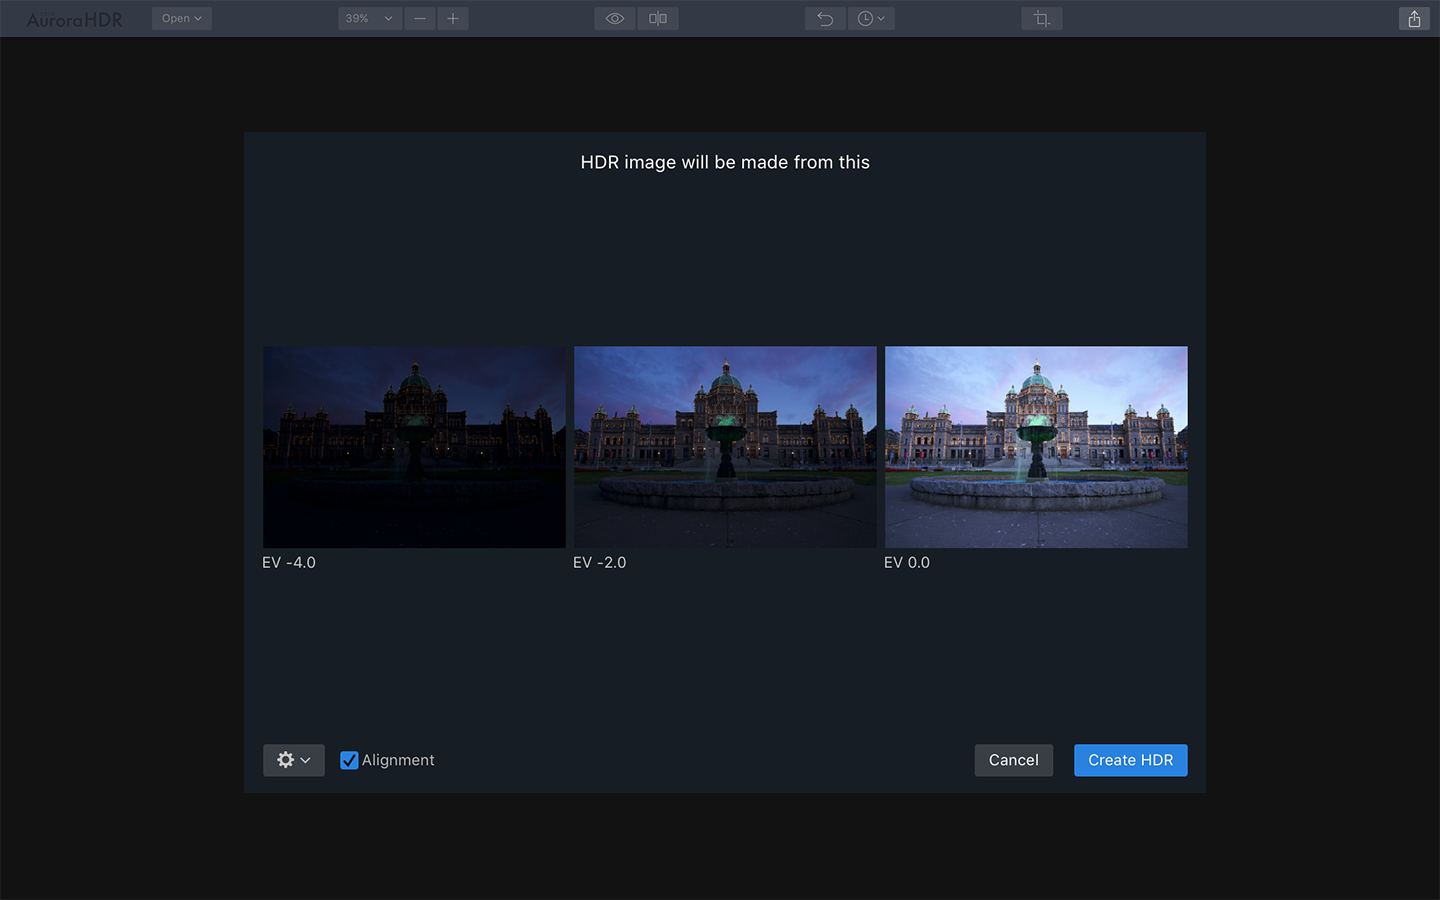This screenshot has width=1440, height=900.
Task: Select the EV -4.0 bracket thumbnail
Action: pos(414,447)
